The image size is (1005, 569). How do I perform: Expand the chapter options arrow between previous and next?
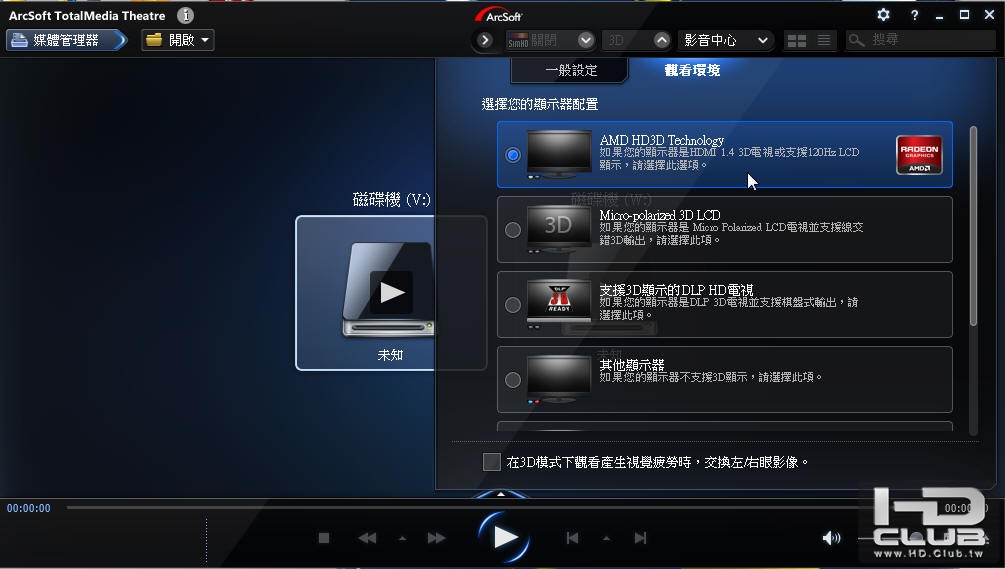pyautogui.click(x=606, y=539)
